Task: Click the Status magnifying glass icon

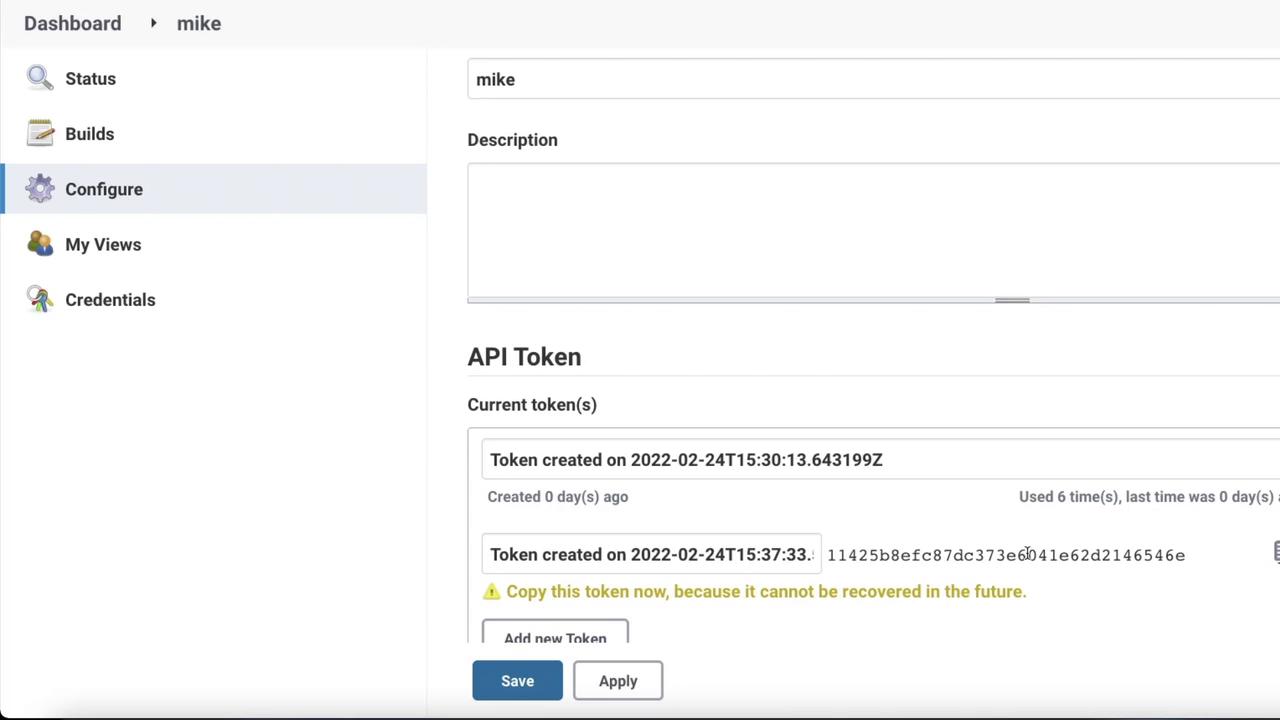Action: [x=40, y=78]
